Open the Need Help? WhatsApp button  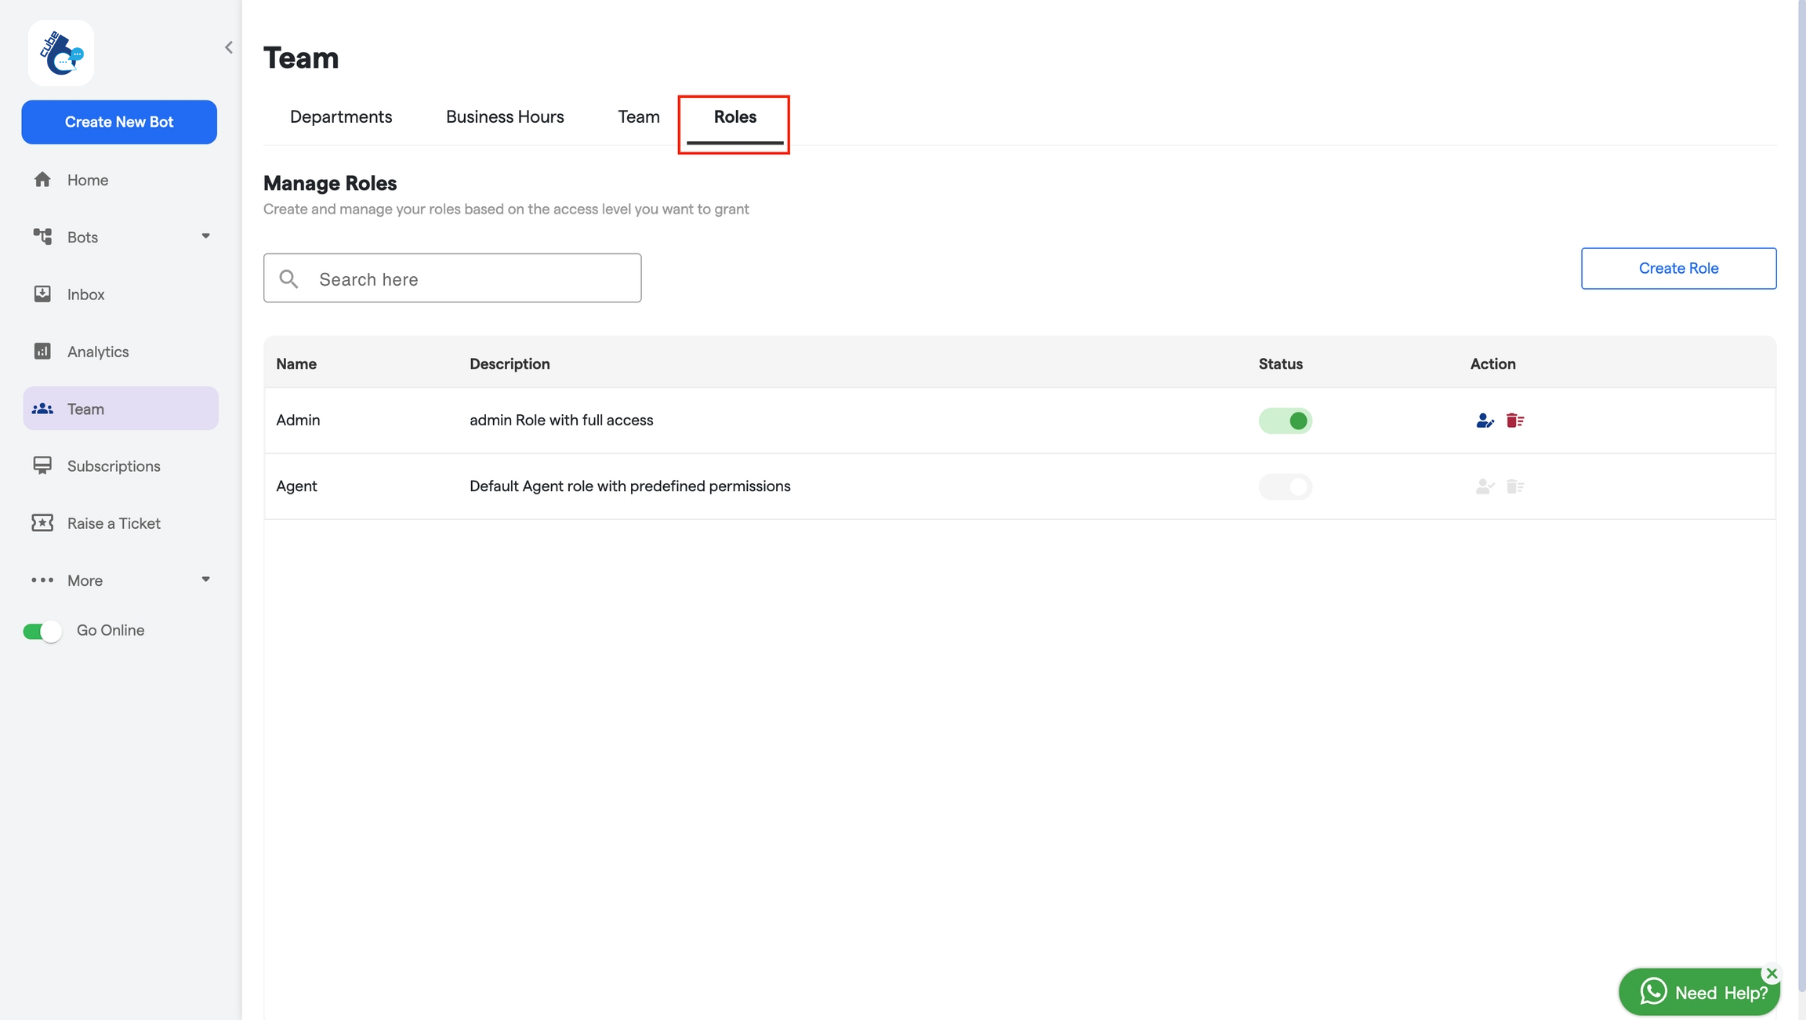(x=1699, y=992)
